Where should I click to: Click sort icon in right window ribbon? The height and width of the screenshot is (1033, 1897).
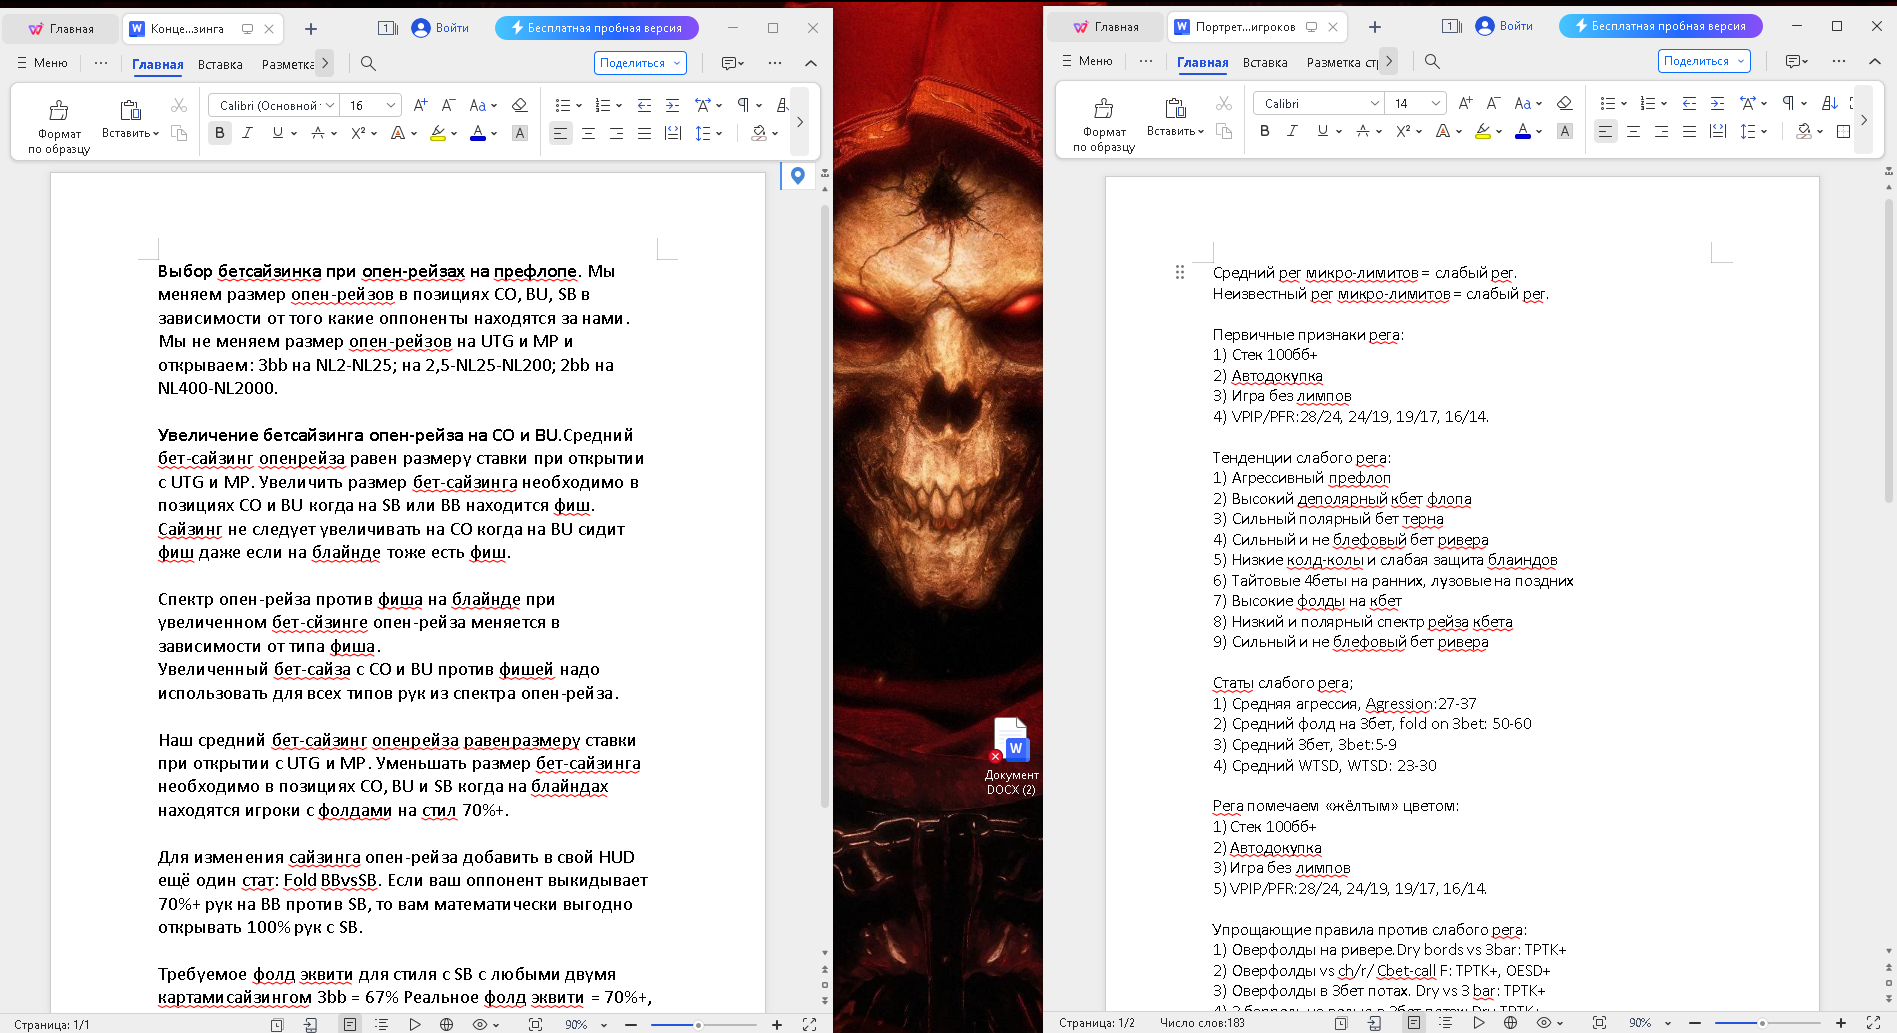point(1829,103)
